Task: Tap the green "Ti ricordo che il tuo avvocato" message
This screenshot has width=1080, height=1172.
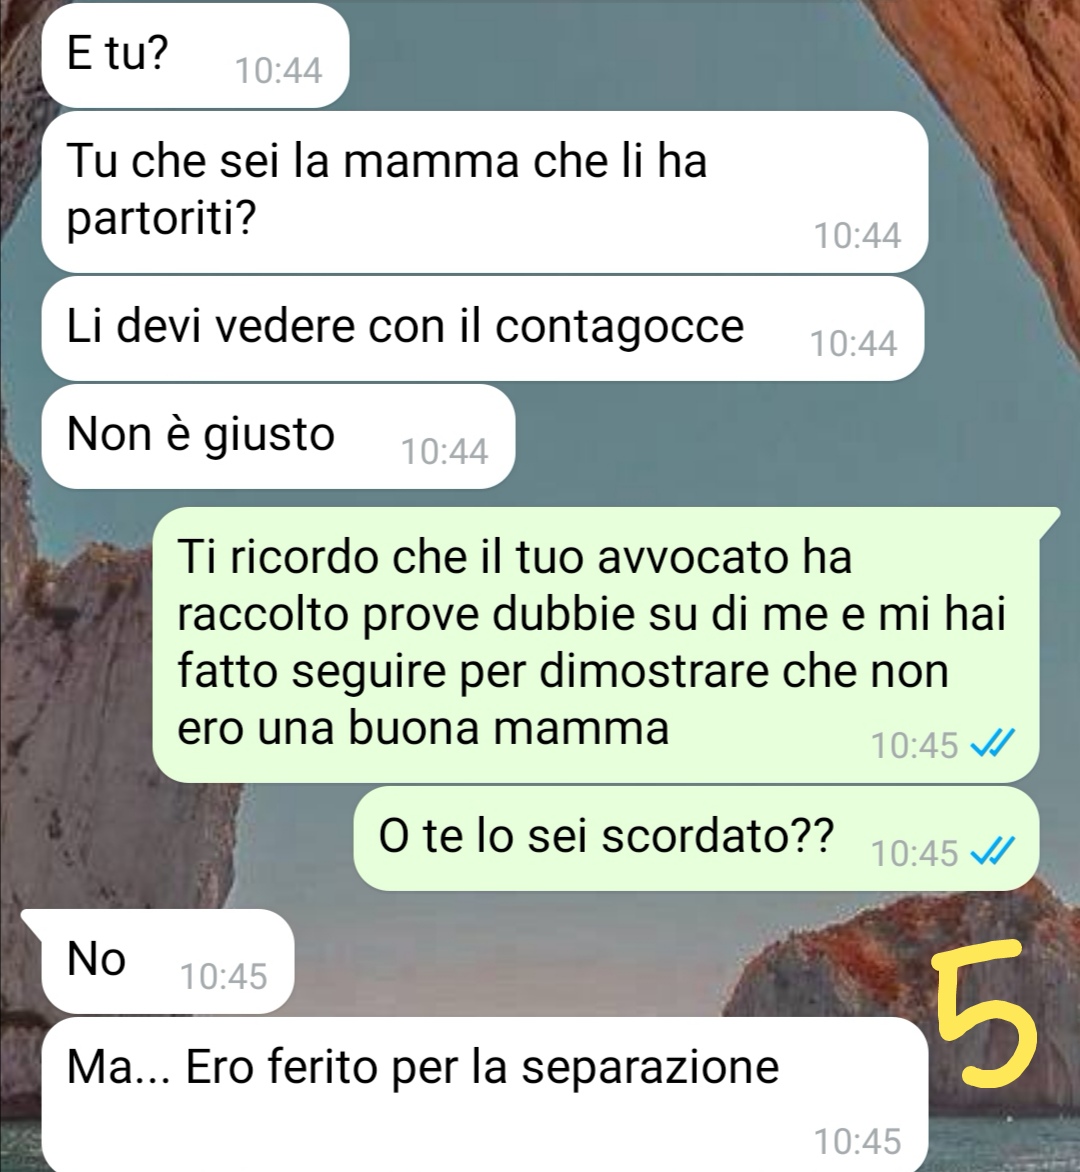Action: coord(596,644)
